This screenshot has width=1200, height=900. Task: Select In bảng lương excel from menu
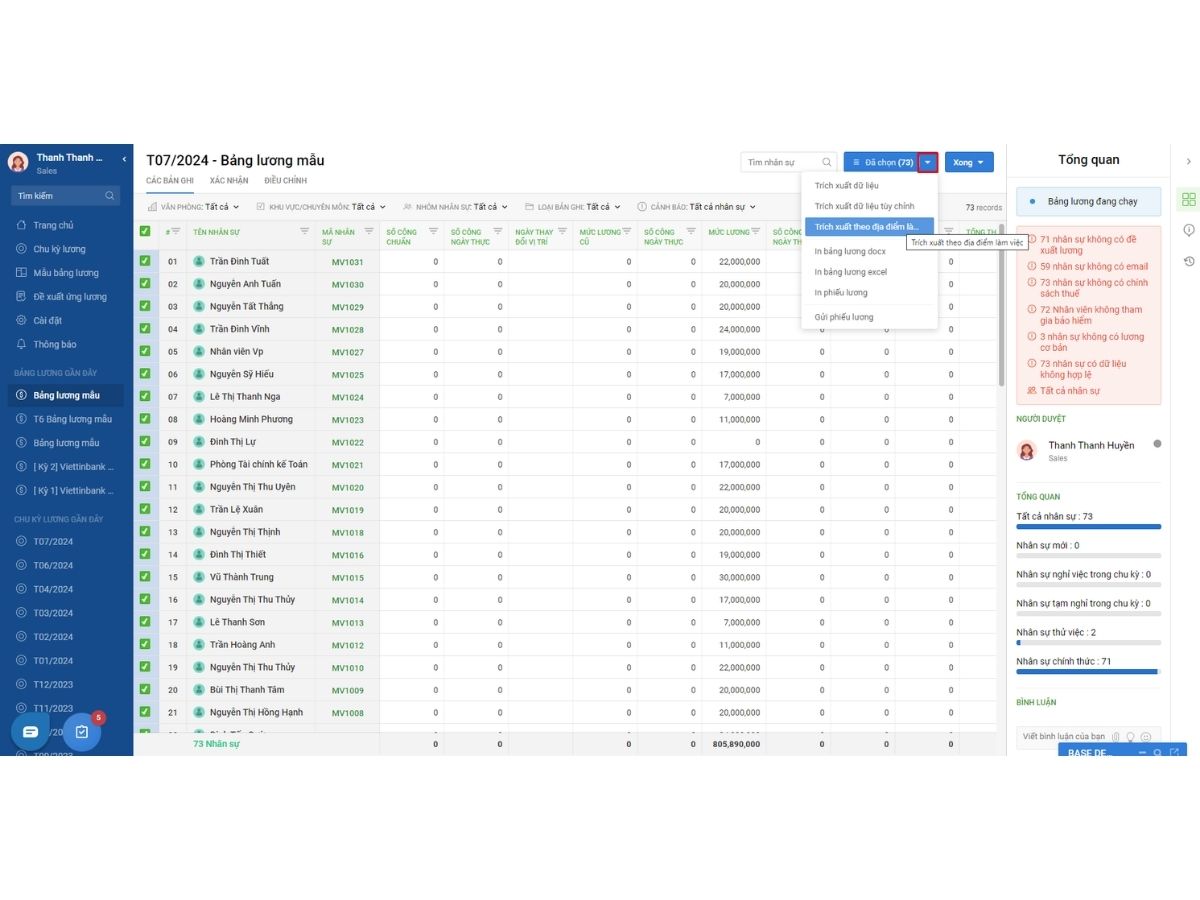[850, 272]
